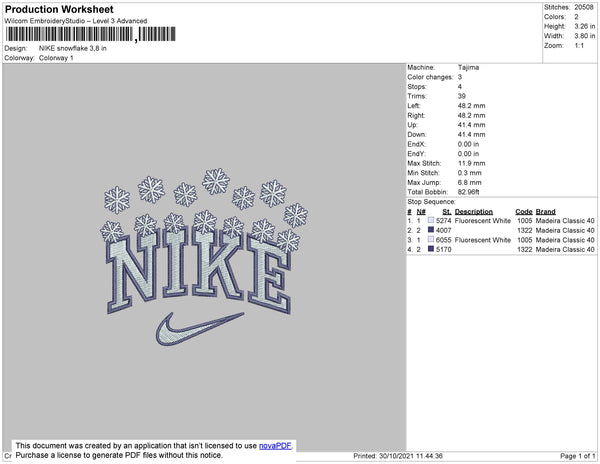Click code 1322 in stop sequence row 2
The width and height of the screenshot is (600, 464).
(525, 230)
